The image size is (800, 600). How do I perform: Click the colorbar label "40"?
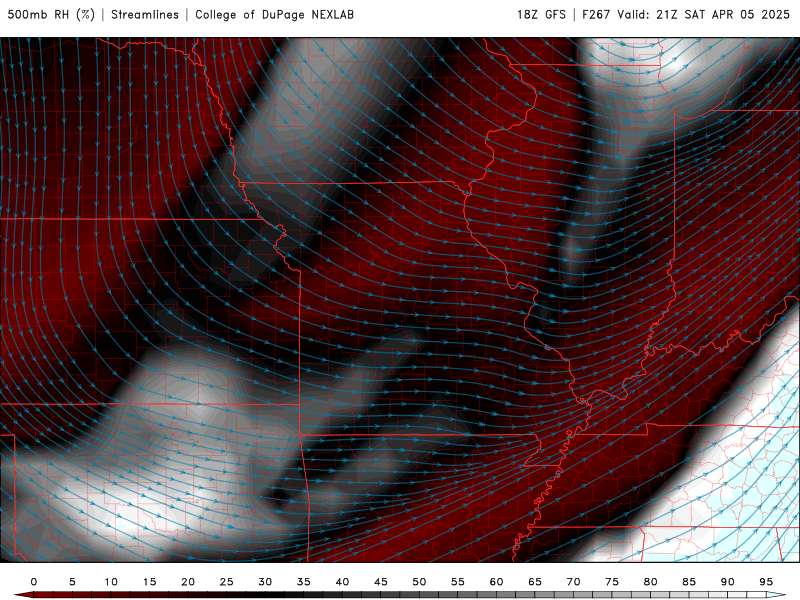(342, 582)
